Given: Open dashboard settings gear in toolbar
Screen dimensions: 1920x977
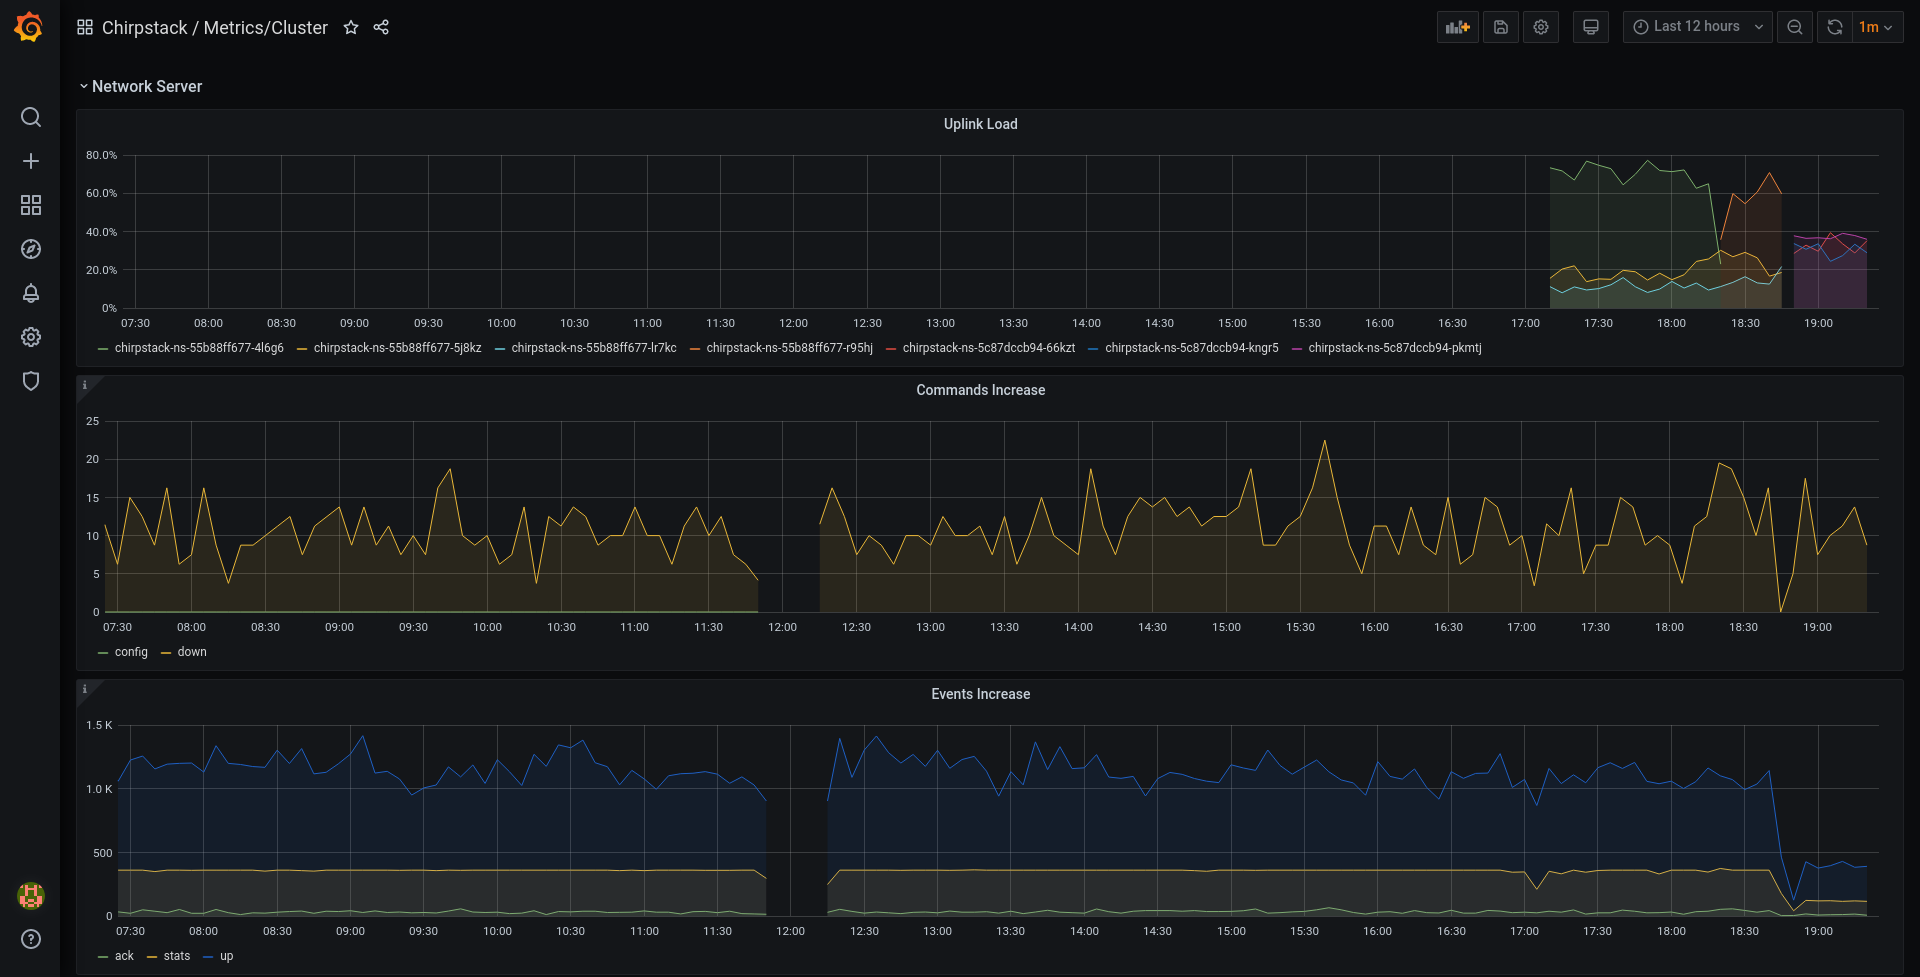Looking at the screenshot, I should (1540, 27).
